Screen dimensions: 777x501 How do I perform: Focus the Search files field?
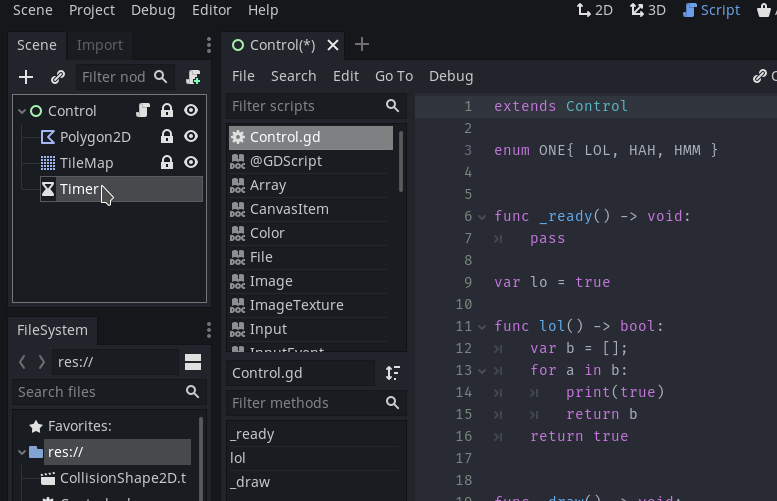(110, 392)
